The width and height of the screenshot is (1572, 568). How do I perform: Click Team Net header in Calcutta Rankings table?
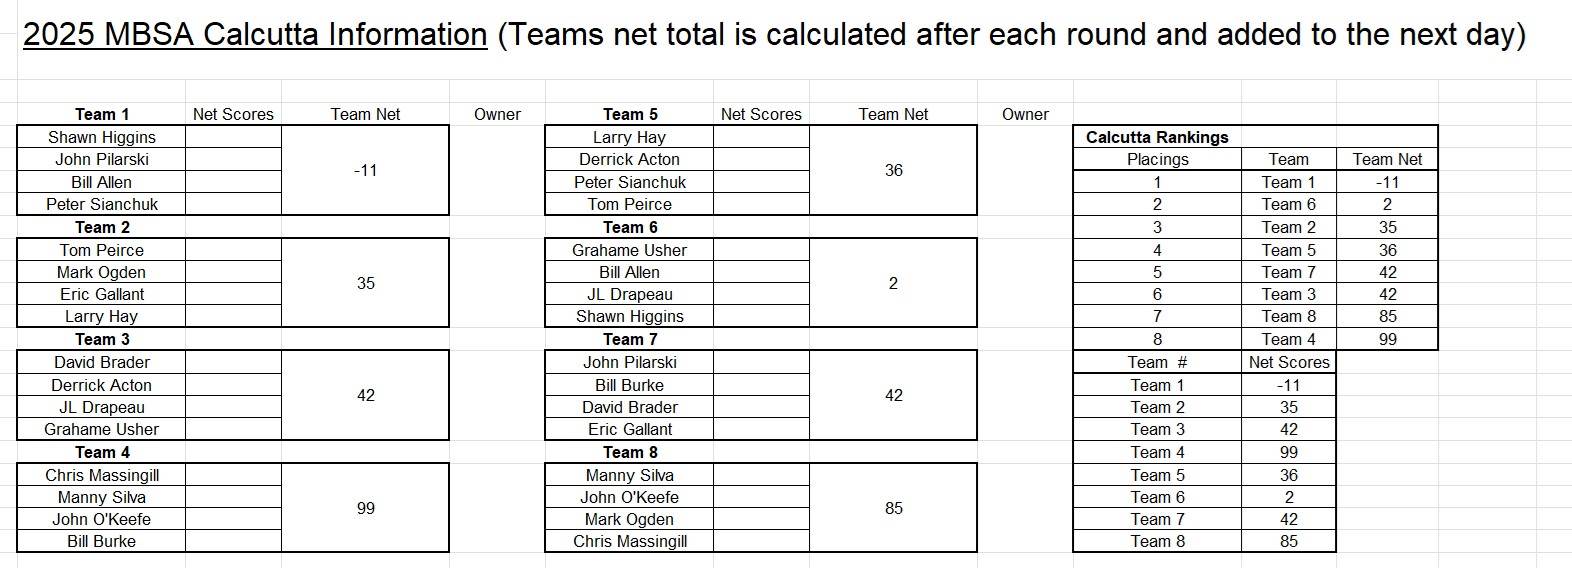point(1387,159)
